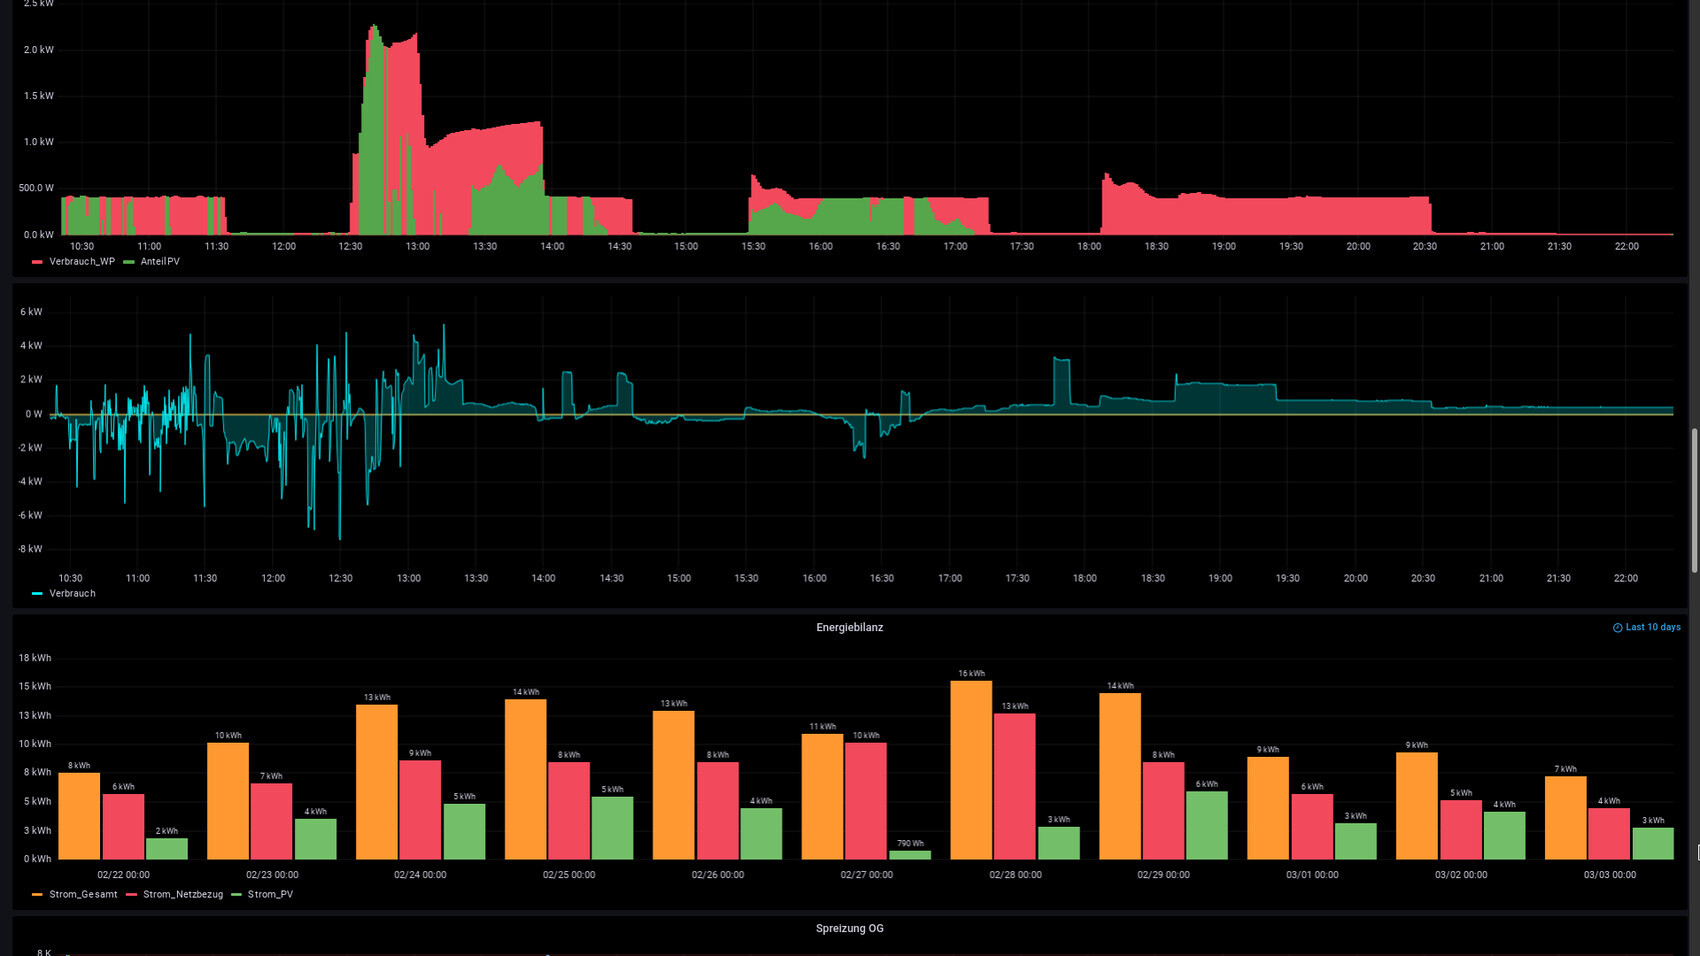Screen dimensions: 1700x956
Task: Click the 14 kWh orange bar for 02/25
Action: coord(525,779)
